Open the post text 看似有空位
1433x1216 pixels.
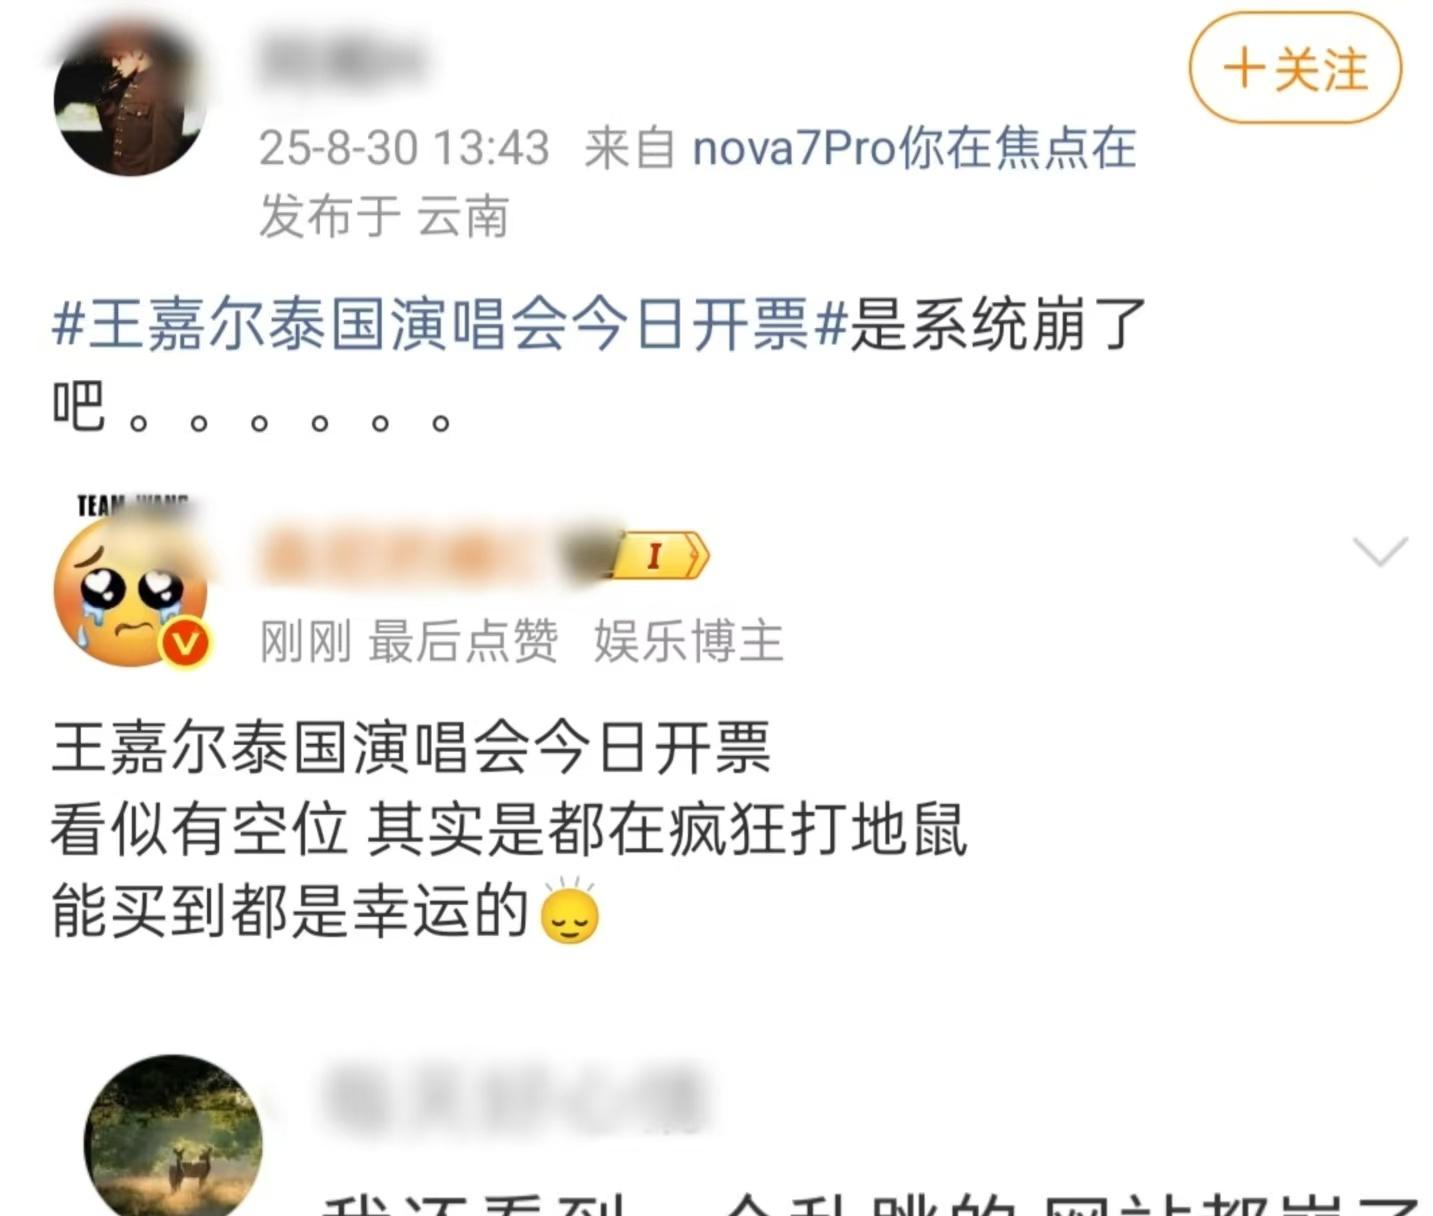pos(200,828)
